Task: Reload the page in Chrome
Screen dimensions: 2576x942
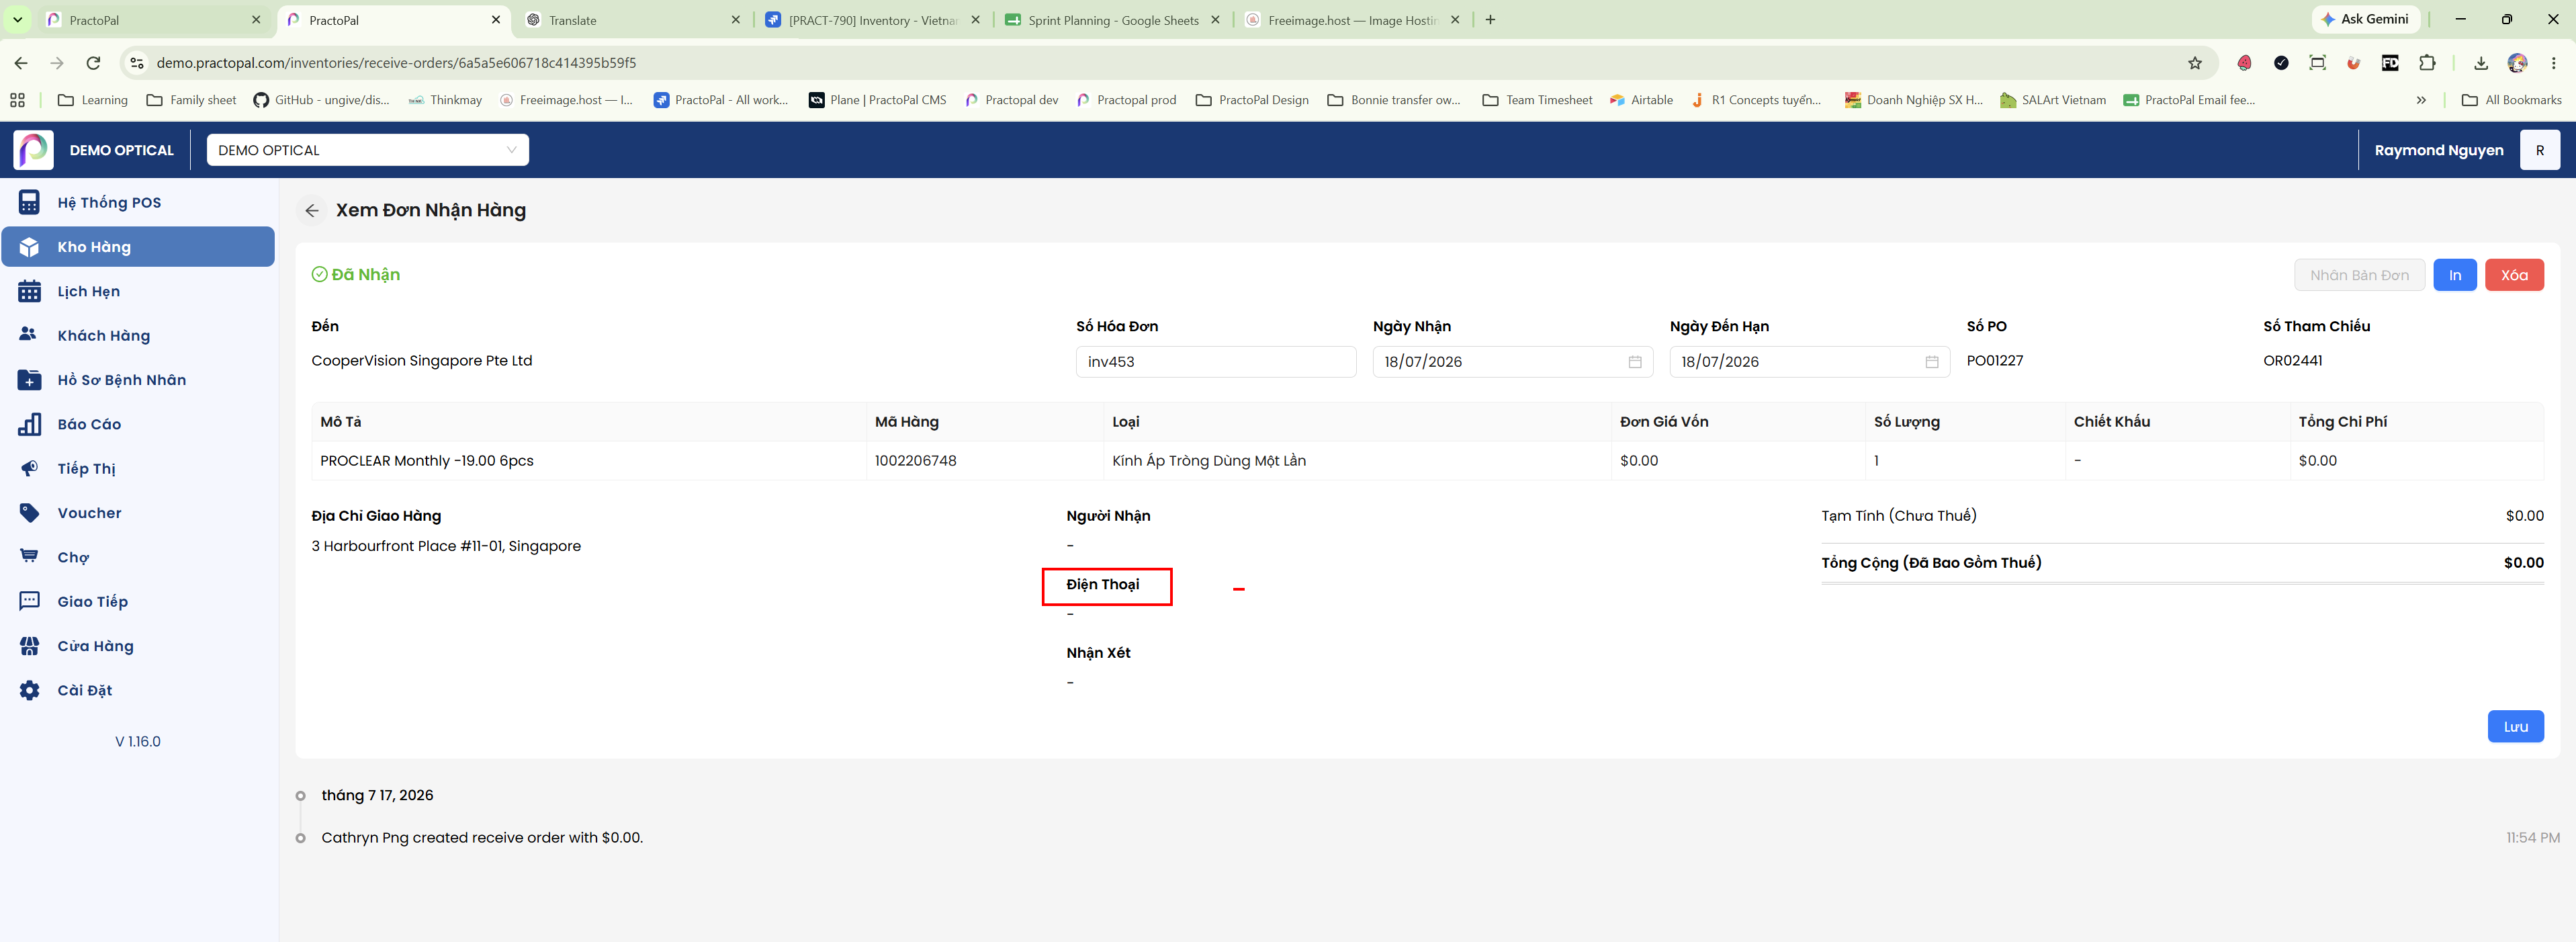Action: click(93, 63)
